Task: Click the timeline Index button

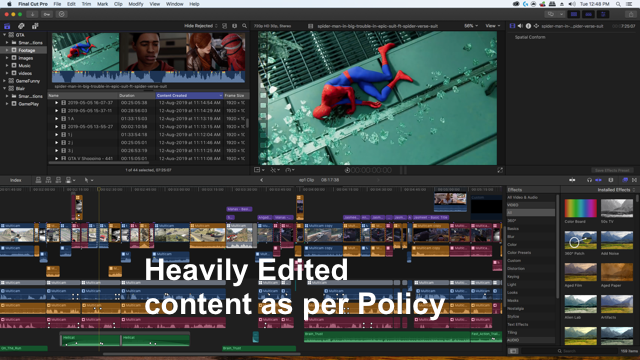Action: 16,180
